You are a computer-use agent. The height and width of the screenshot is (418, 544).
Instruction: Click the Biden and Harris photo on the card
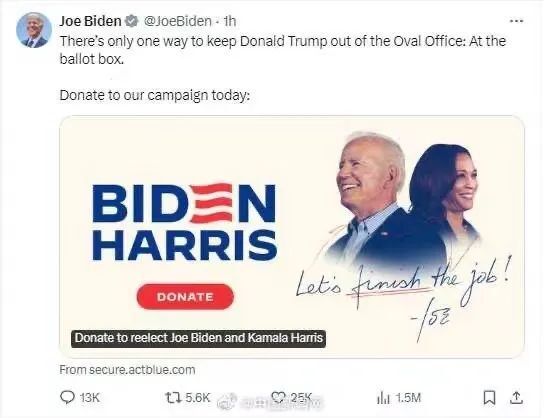coord(404,201)
